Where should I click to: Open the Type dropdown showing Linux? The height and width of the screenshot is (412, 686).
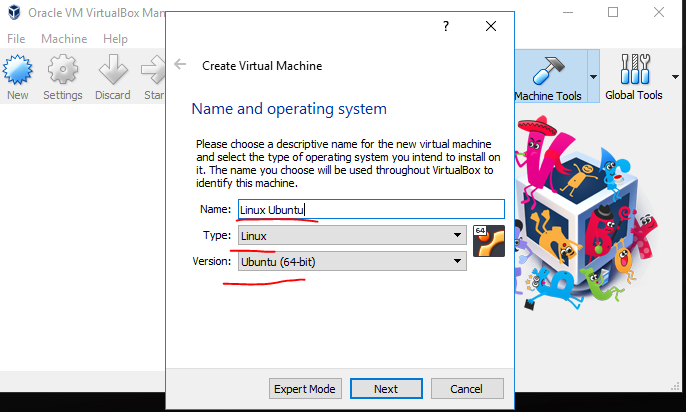tap(352, 236)
